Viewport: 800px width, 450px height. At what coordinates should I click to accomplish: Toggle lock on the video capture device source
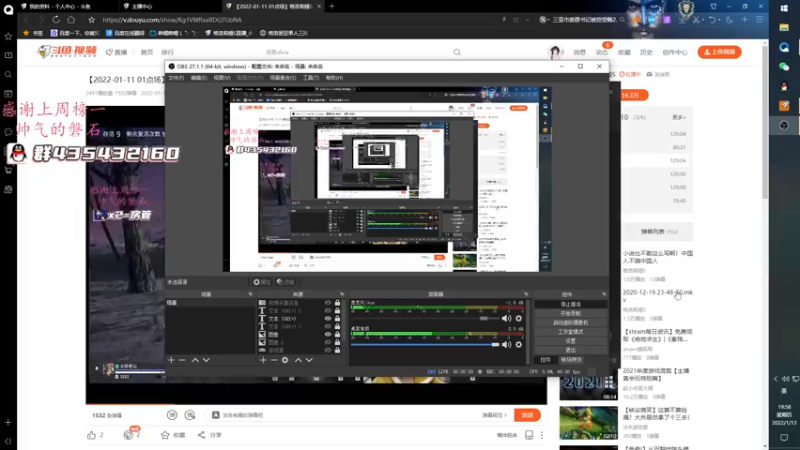pos(337,303)
